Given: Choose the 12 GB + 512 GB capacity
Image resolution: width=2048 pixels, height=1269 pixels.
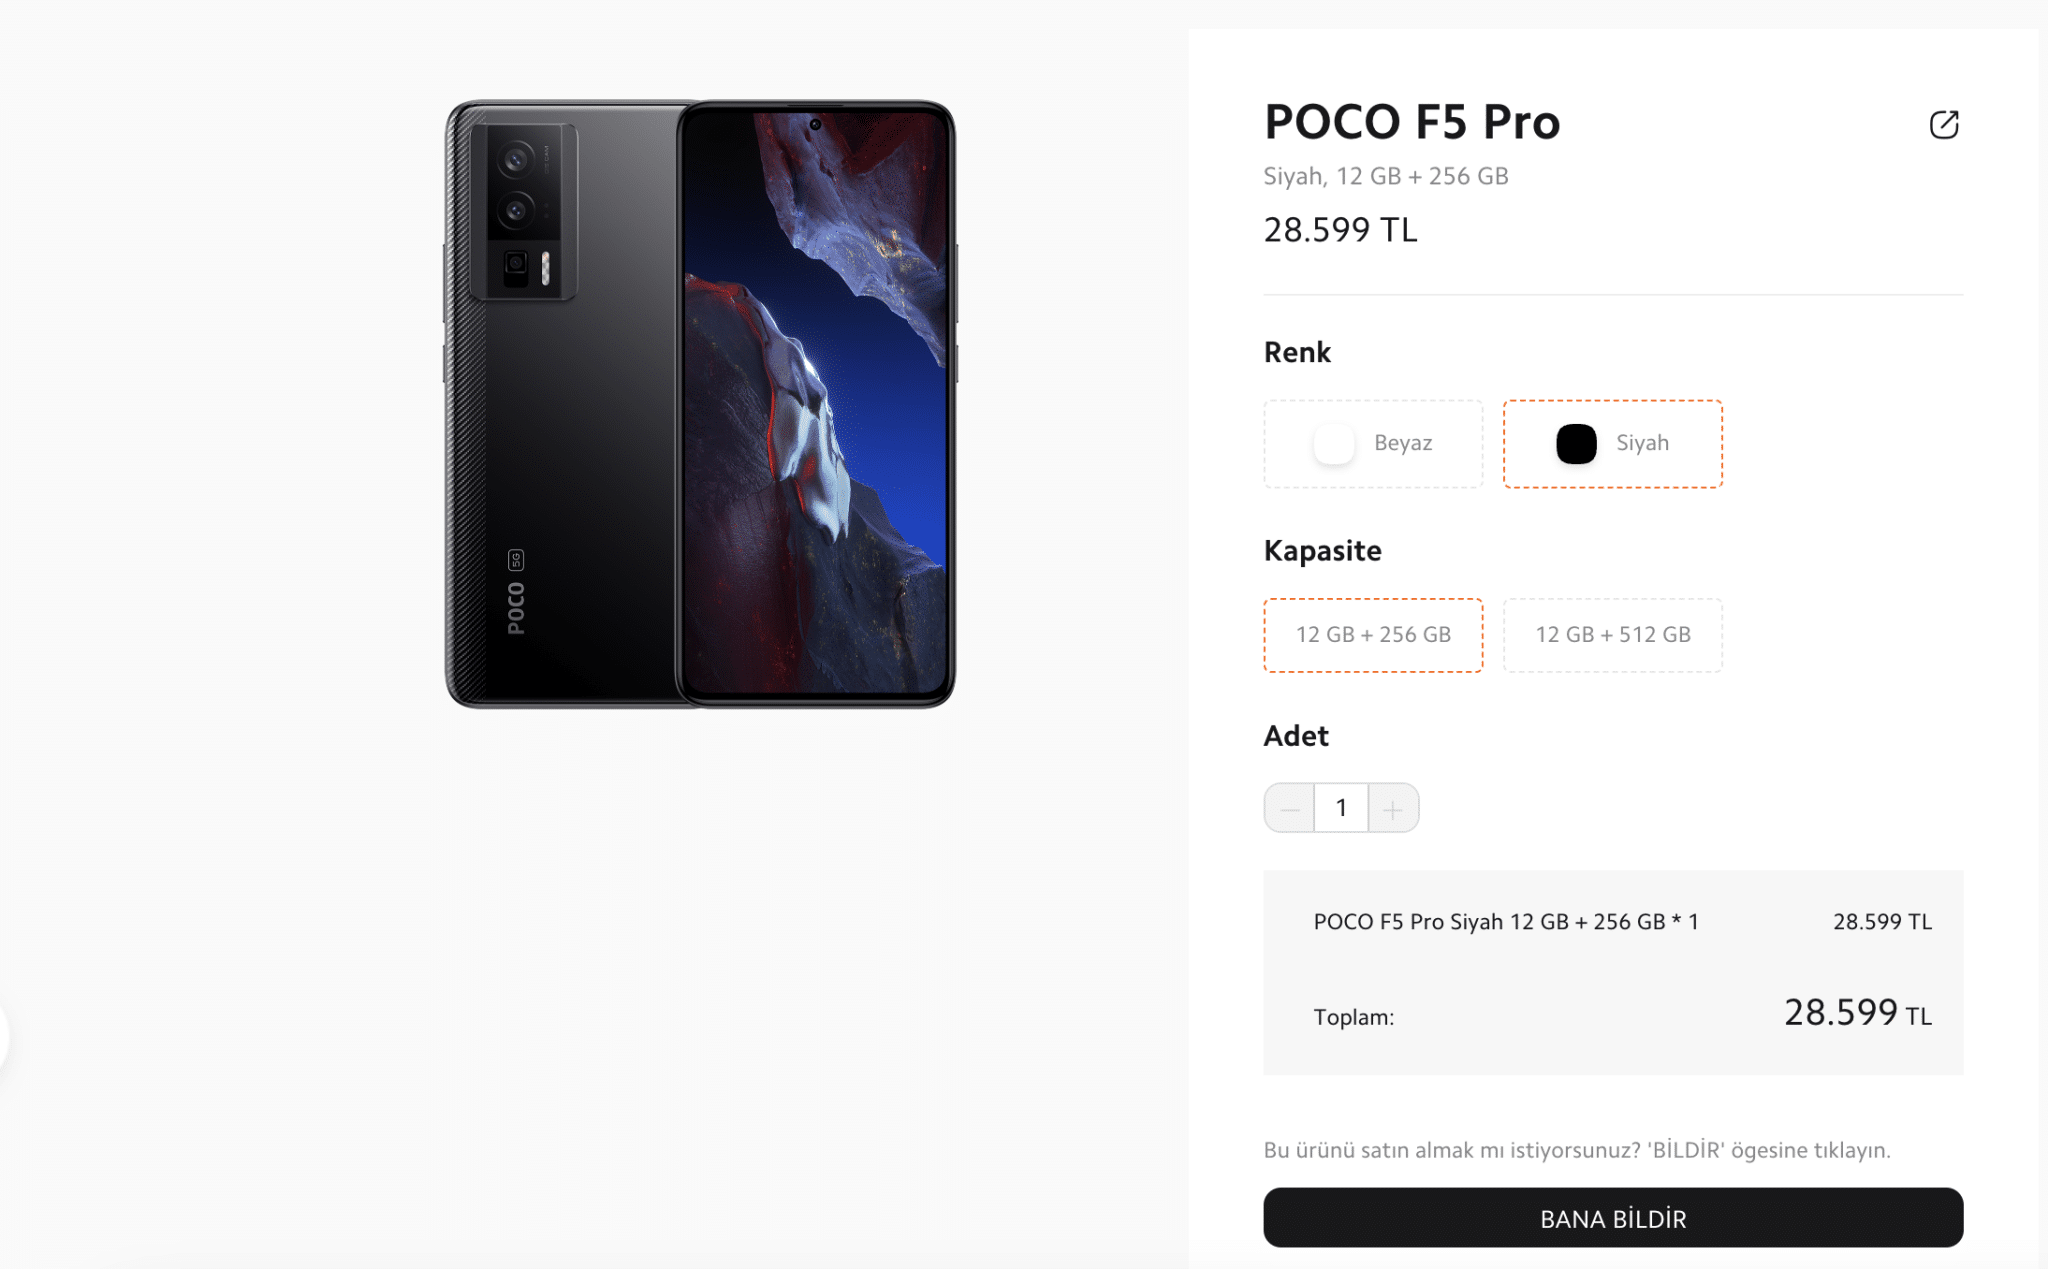Looking at the screenshot, I should (x=1612, y=635).
